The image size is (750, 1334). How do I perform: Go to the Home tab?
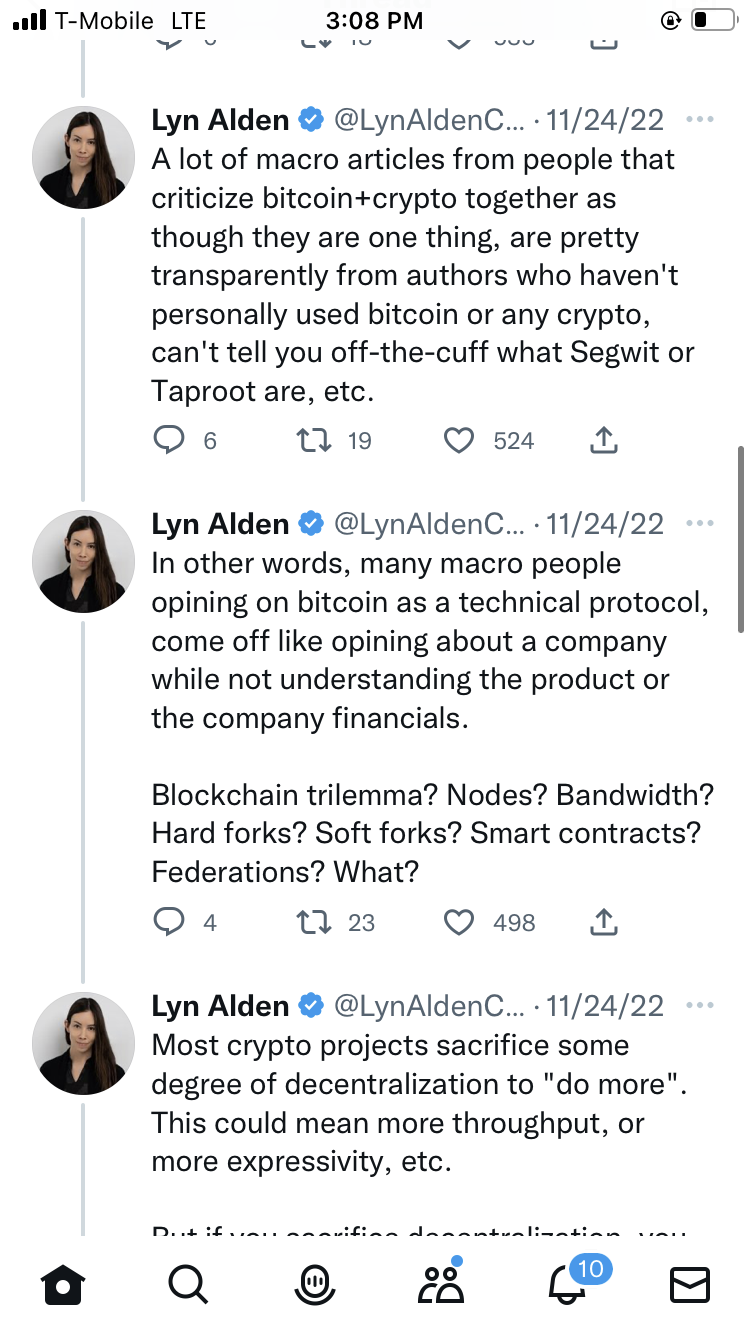coord(62,1285)
